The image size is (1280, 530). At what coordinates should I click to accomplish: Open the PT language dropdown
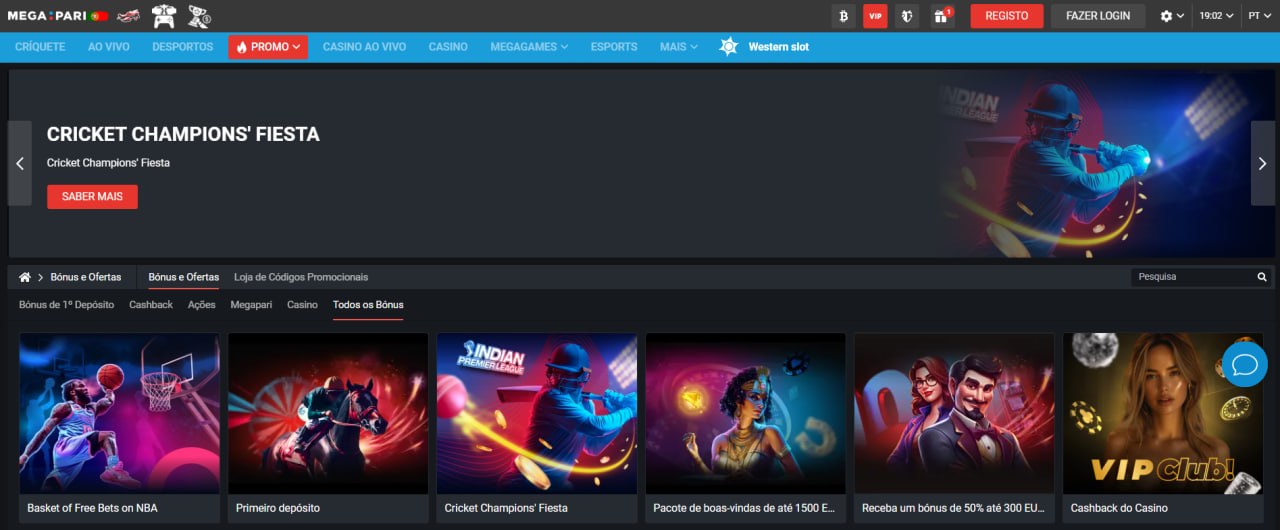(1258, 16)
